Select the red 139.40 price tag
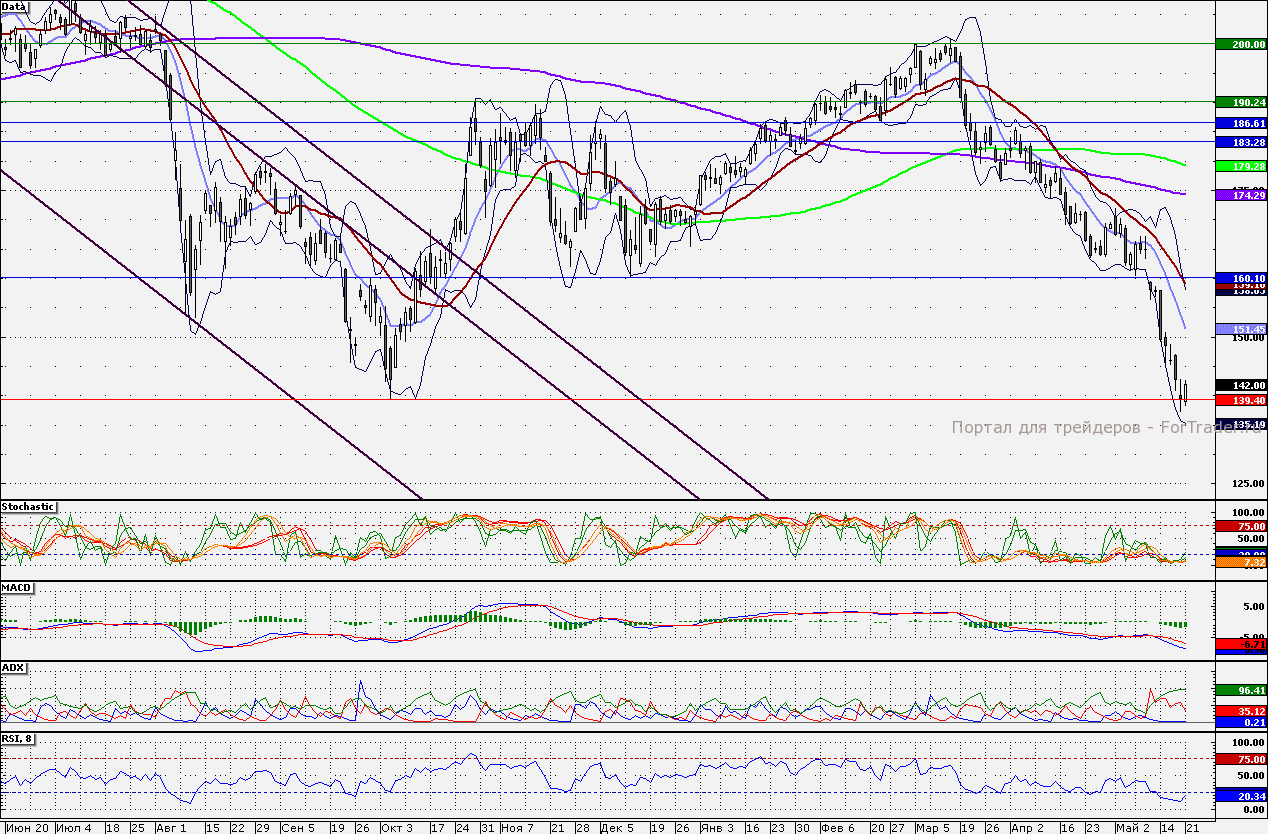This screenshot has height=834, width=1268. click(1240, 400)
